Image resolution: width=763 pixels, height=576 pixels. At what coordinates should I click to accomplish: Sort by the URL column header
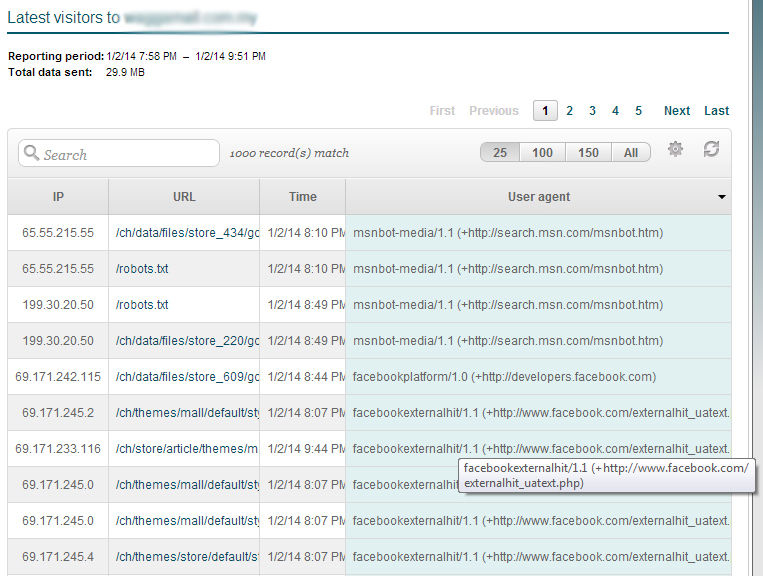click(184, 197)
